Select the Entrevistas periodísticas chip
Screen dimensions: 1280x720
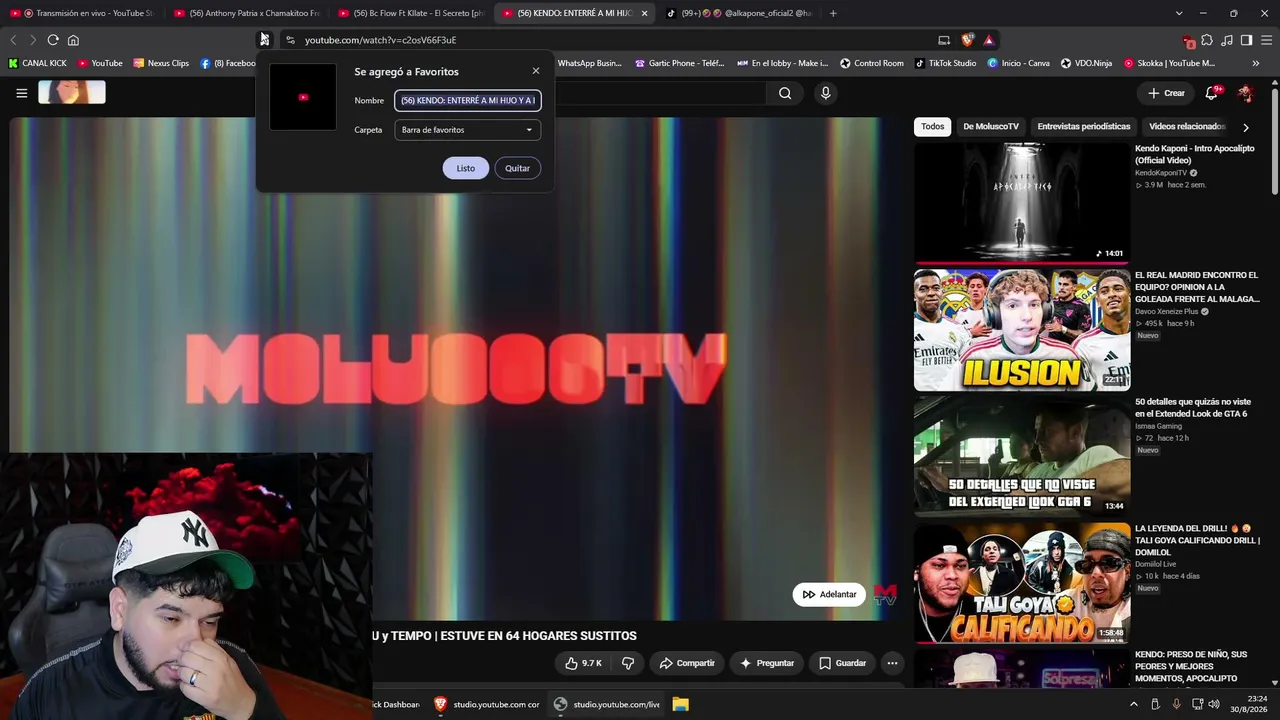(x=1084, y=127)
